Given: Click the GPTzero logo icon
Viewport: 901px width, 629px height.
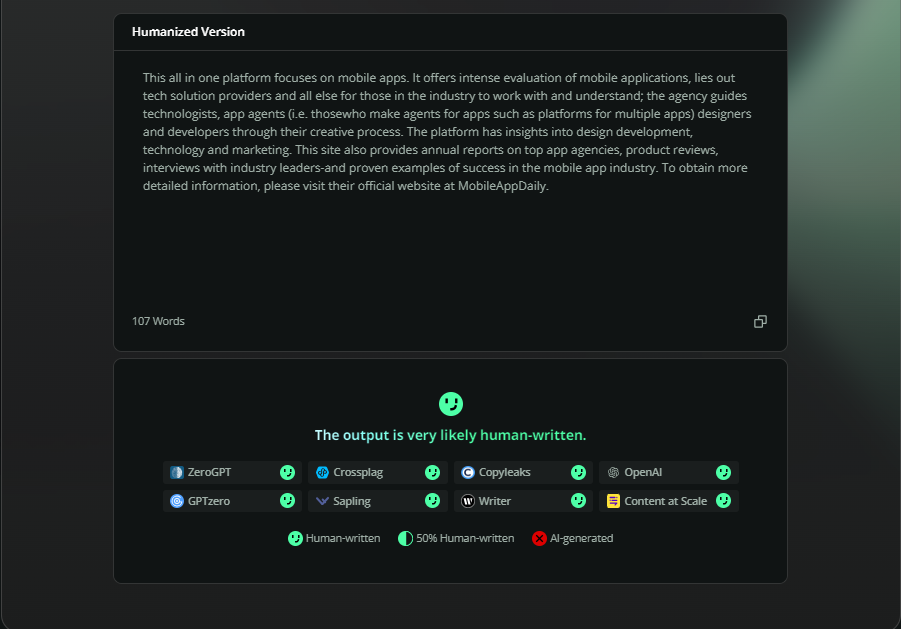Looking at the screenshot, I should [177, 501].
